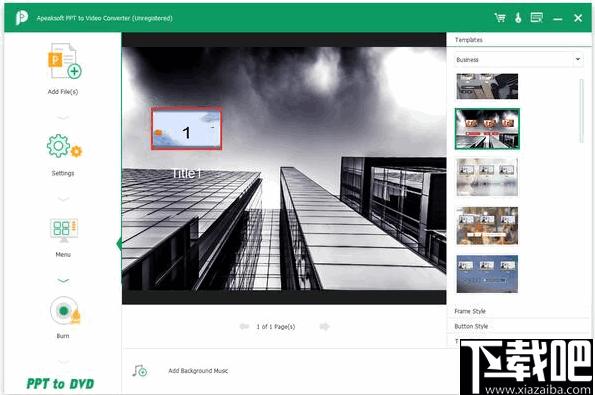Click the Apeaksoft logo icon

point(22,18)
